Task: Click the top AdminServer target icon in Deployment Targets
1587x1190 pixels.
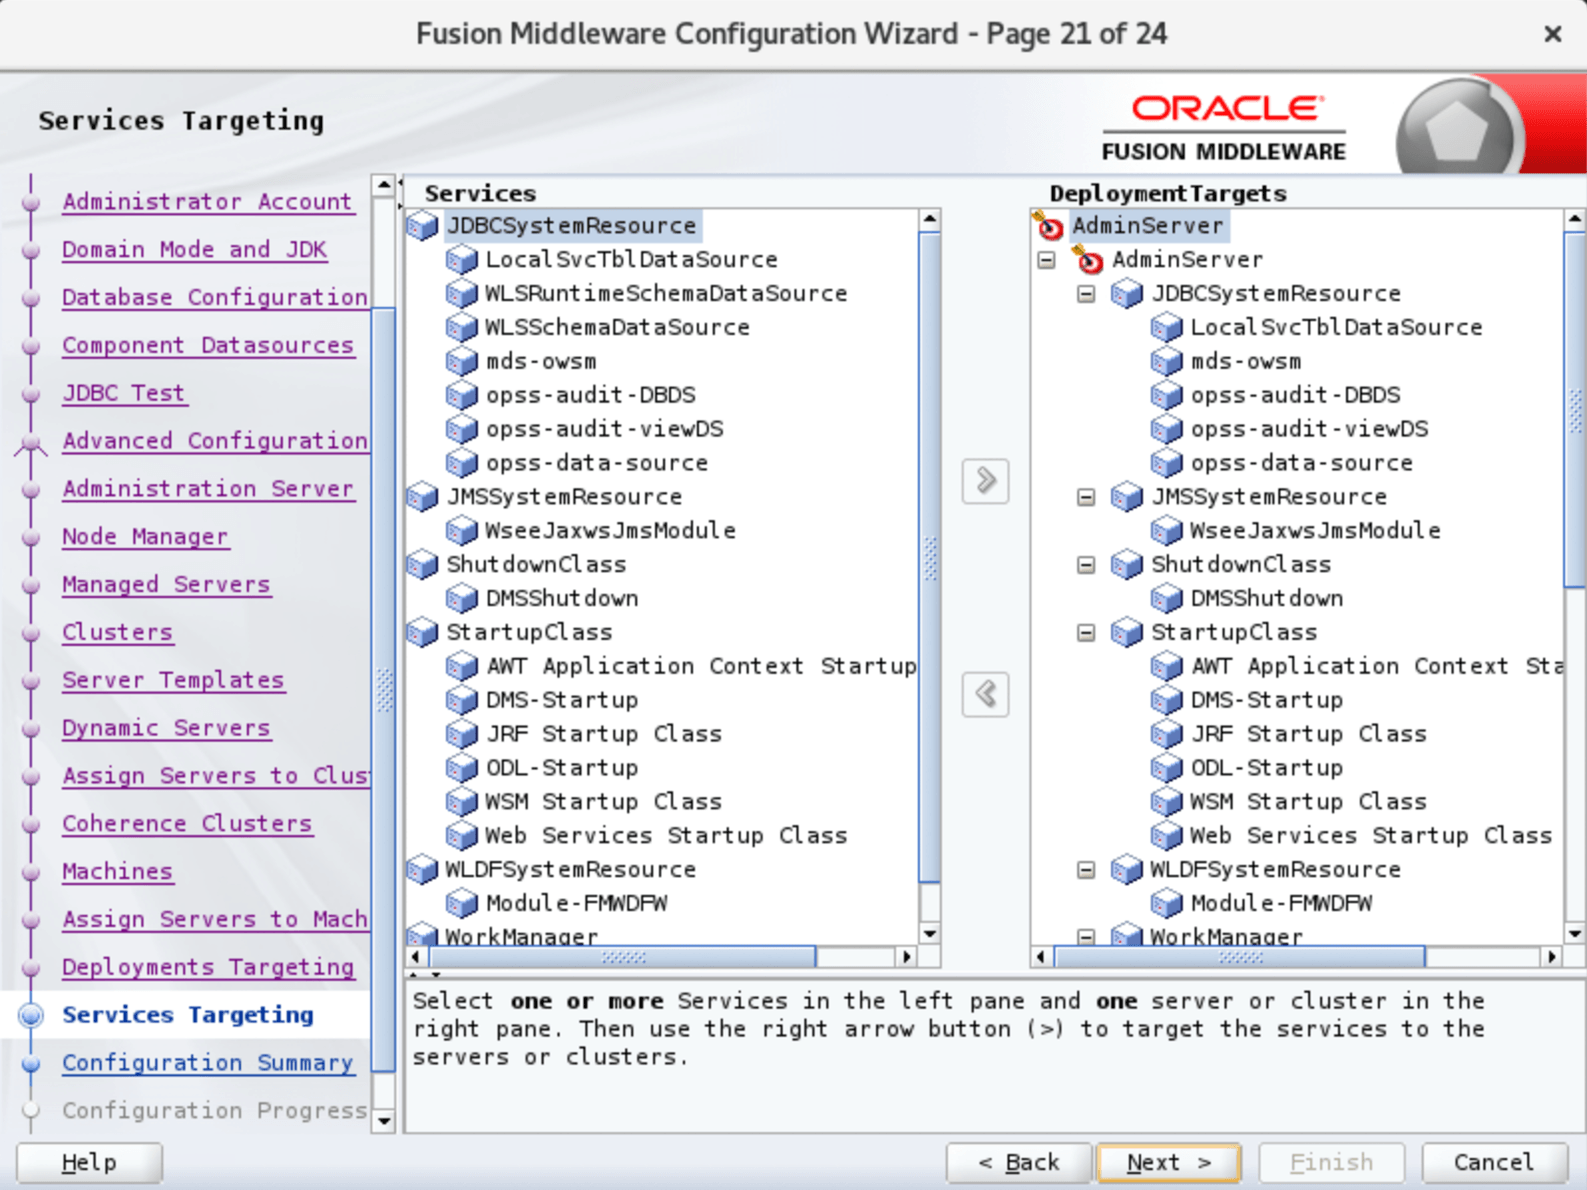Action: (1049, 226)
